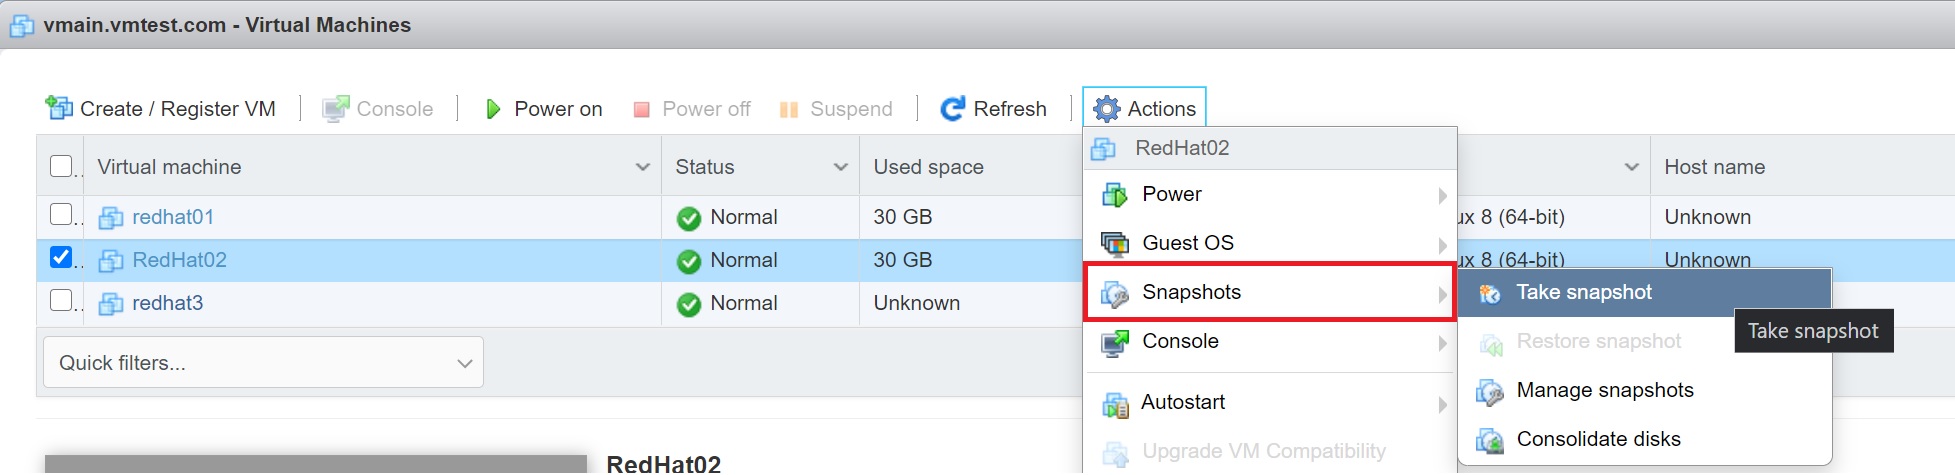Screen dimensions: 1955x475
Task: Click the Take snapshot icon
Action: point(1490,293)
